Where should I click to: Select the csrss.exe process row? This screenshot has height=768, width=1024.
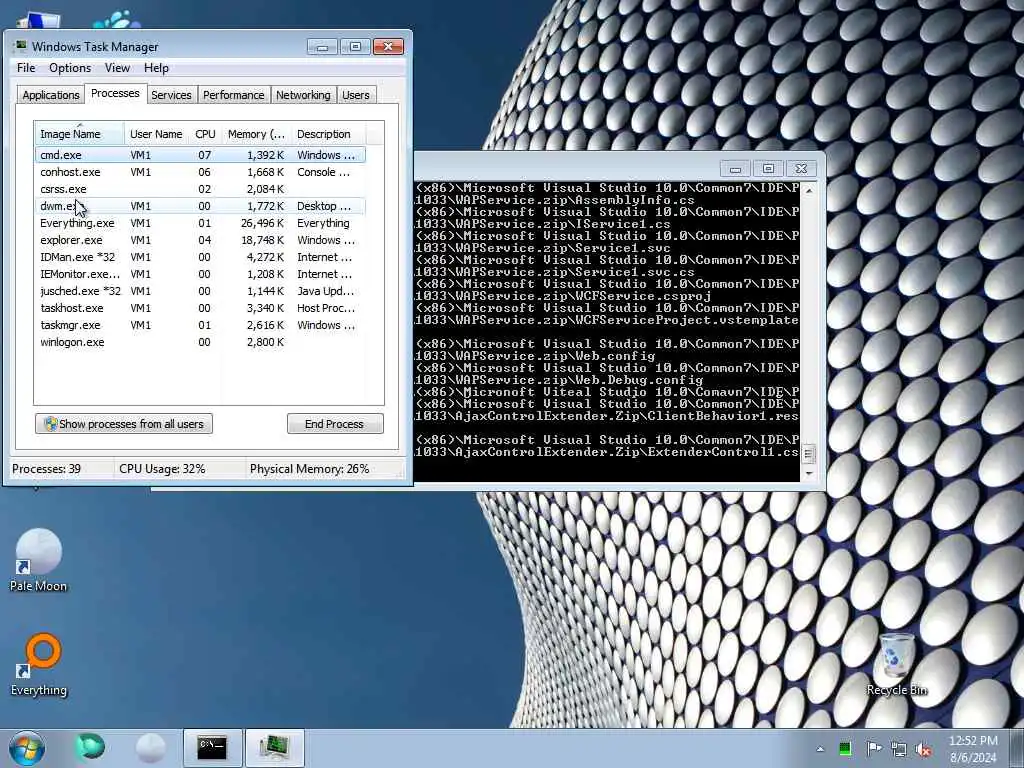pyautogui.click(x=200, y=189)
